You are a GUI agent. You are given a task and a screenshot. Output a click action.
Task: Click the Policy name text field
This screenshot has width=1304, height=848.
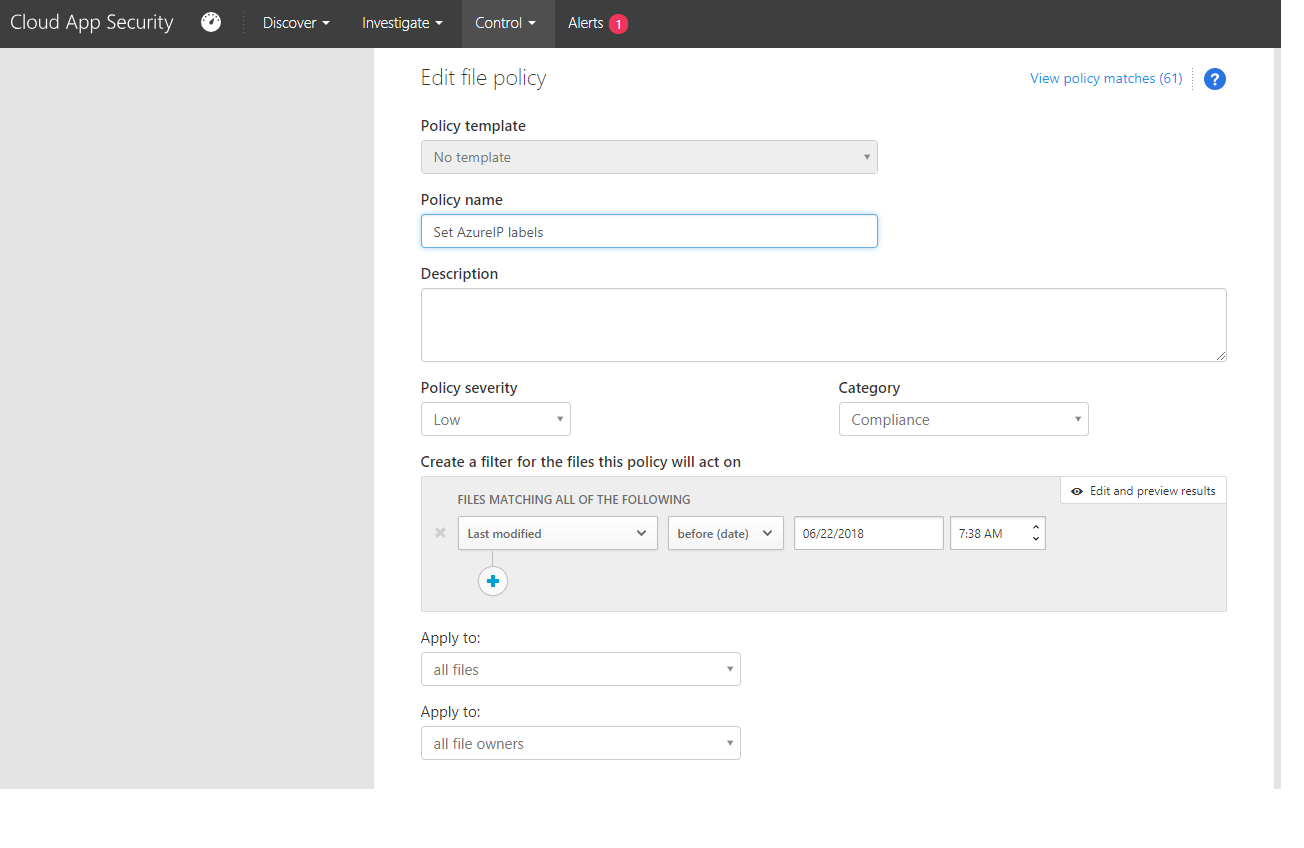click(648, 232)
